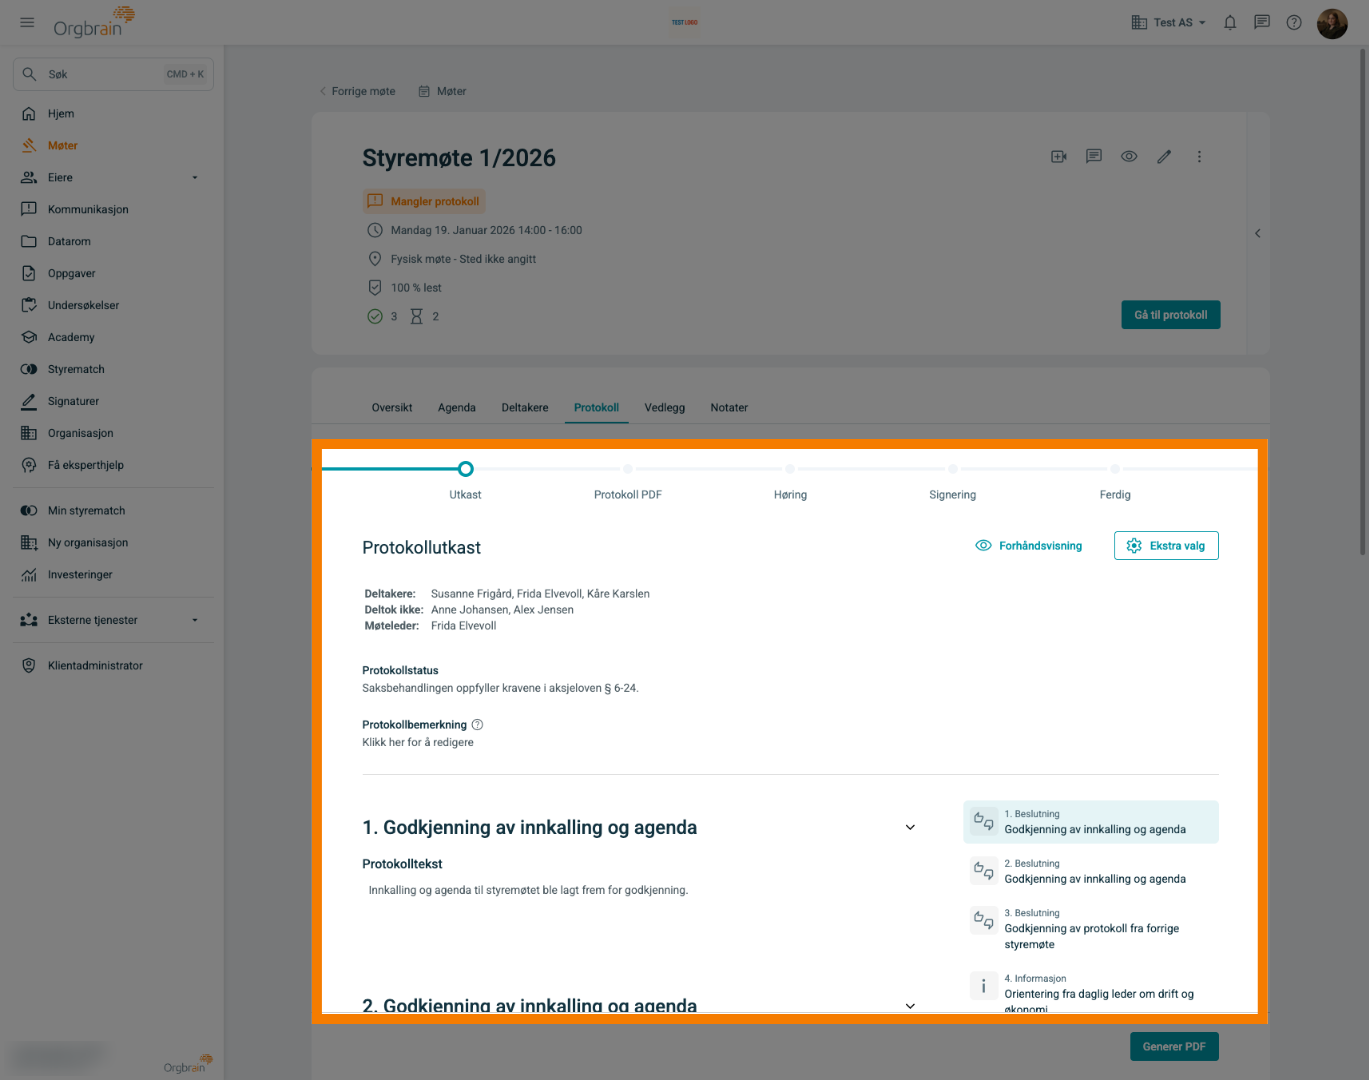The height and width of the screenshot is (1080, 1369).
Task: Toggle meeting visibility eye icon in header
Action: 1129,157
